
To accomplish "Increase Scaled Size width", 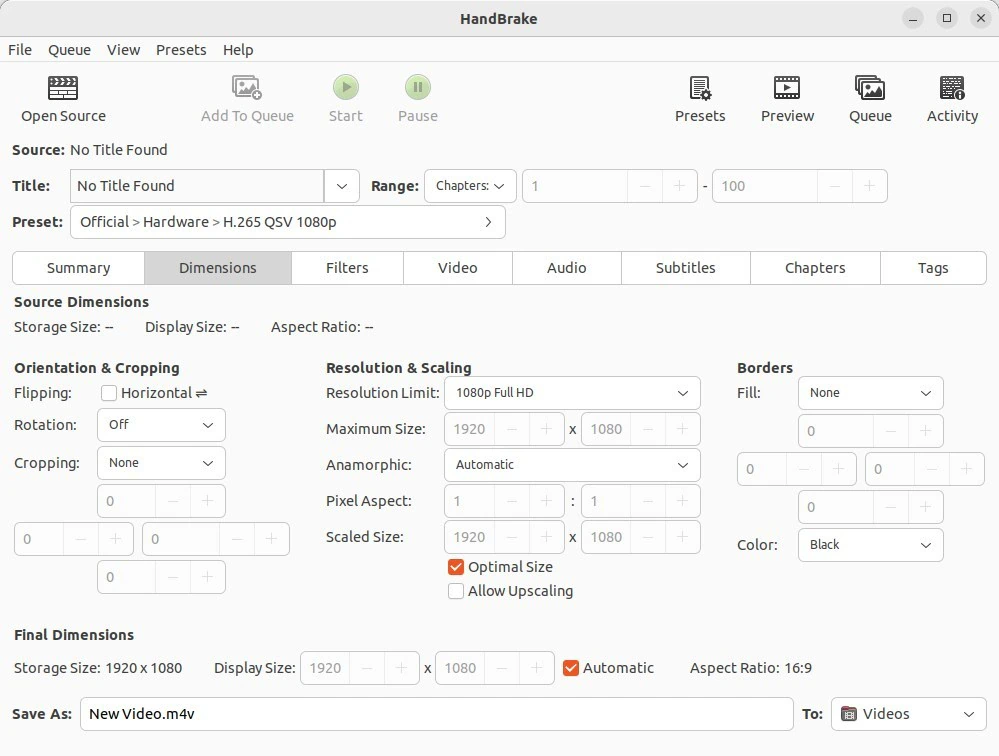I will pos(546,537).
